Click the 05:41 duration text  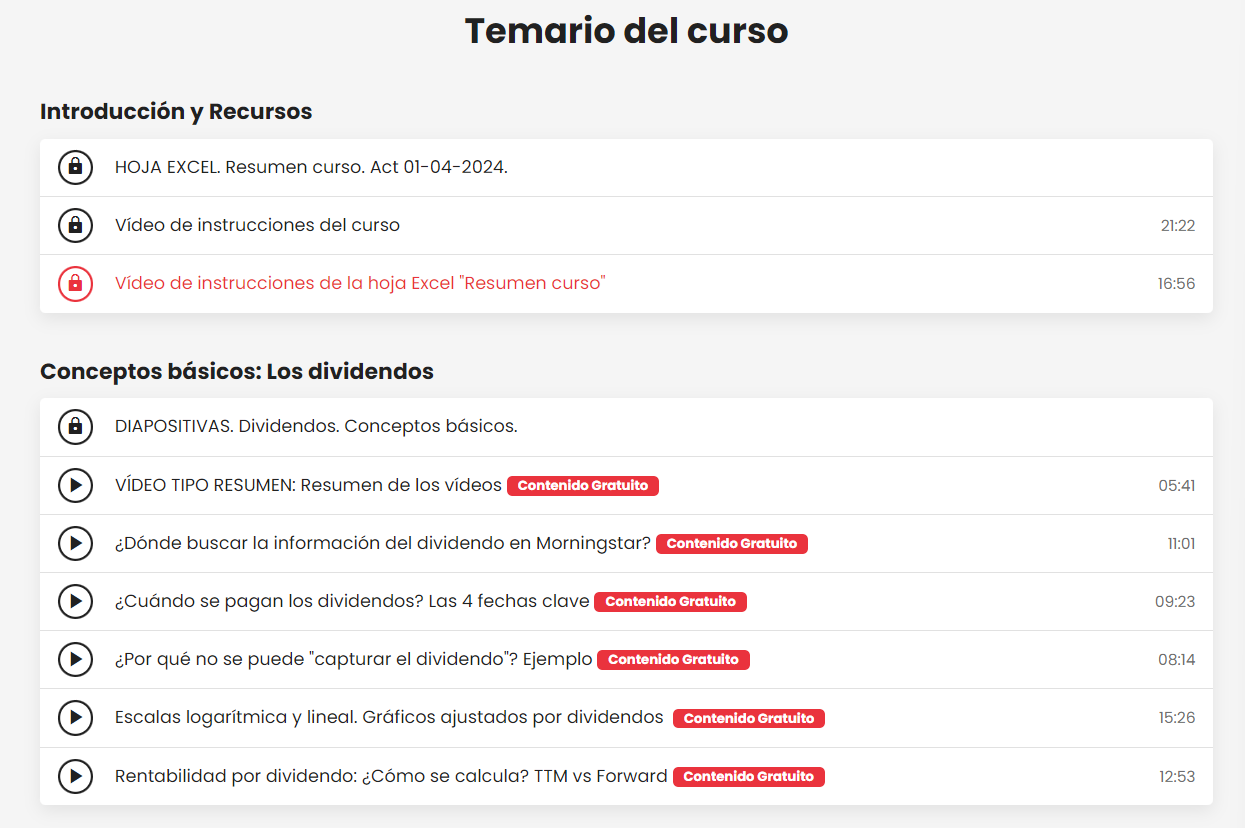(1177, 486)
